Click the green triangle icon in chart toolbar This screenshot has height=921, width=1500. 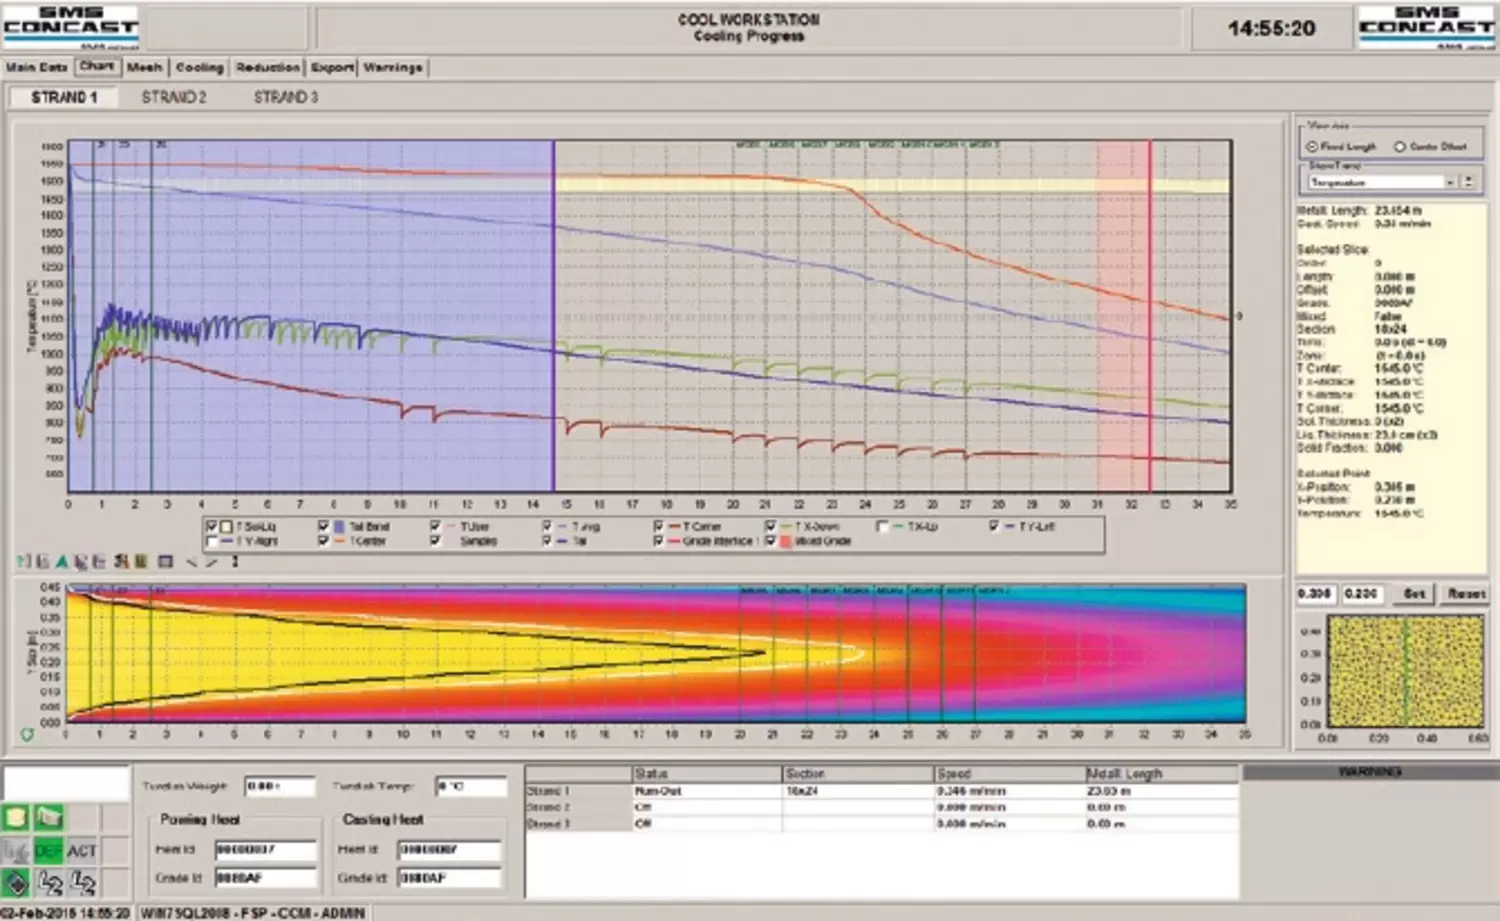point(62,562)
